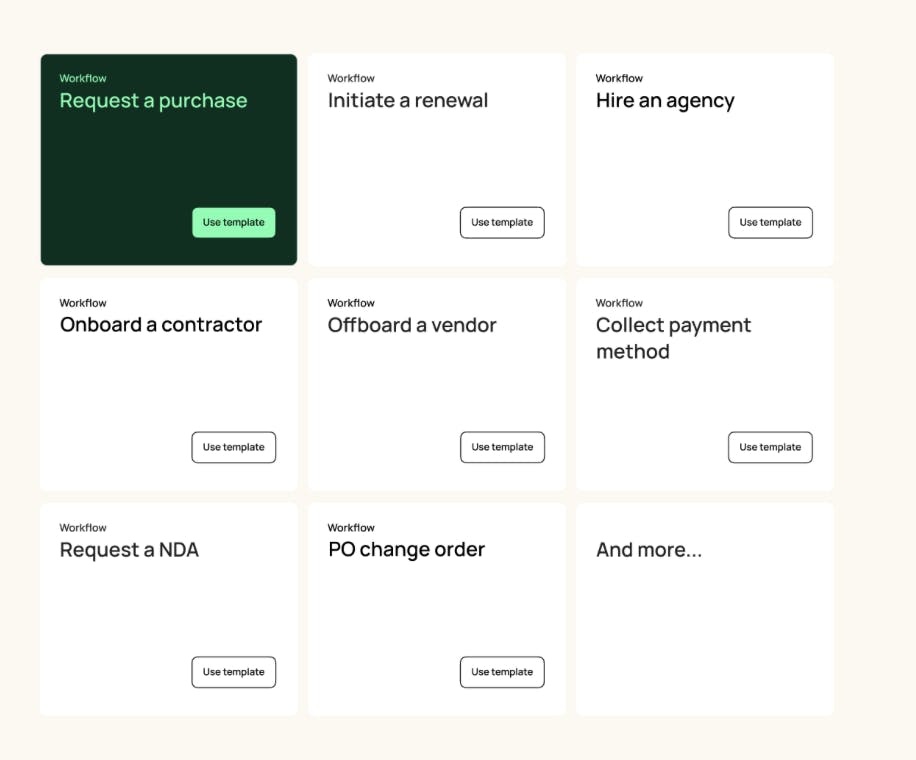Click Use template under Offboard a vendor
Image resolution: width=916 pixels, height=760 pixels.
coord(502,447)
